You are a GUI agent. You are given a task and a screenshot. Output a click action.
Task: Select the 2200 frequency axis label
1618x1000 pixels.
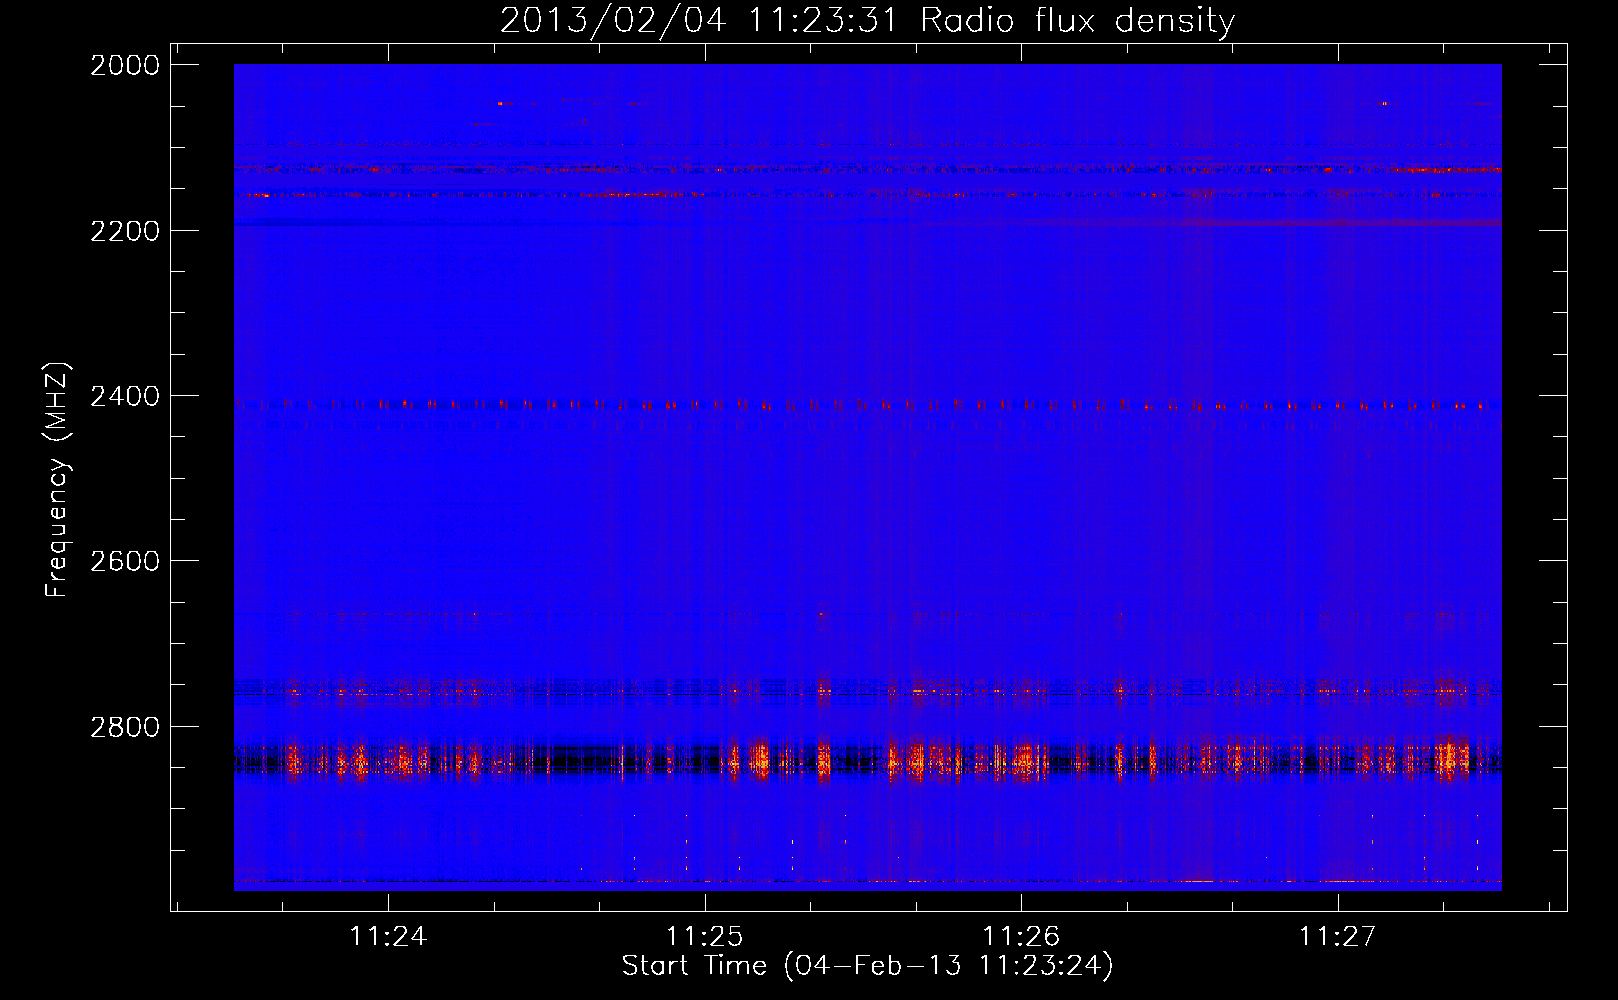pyautogui.click(x=125, y=231)
